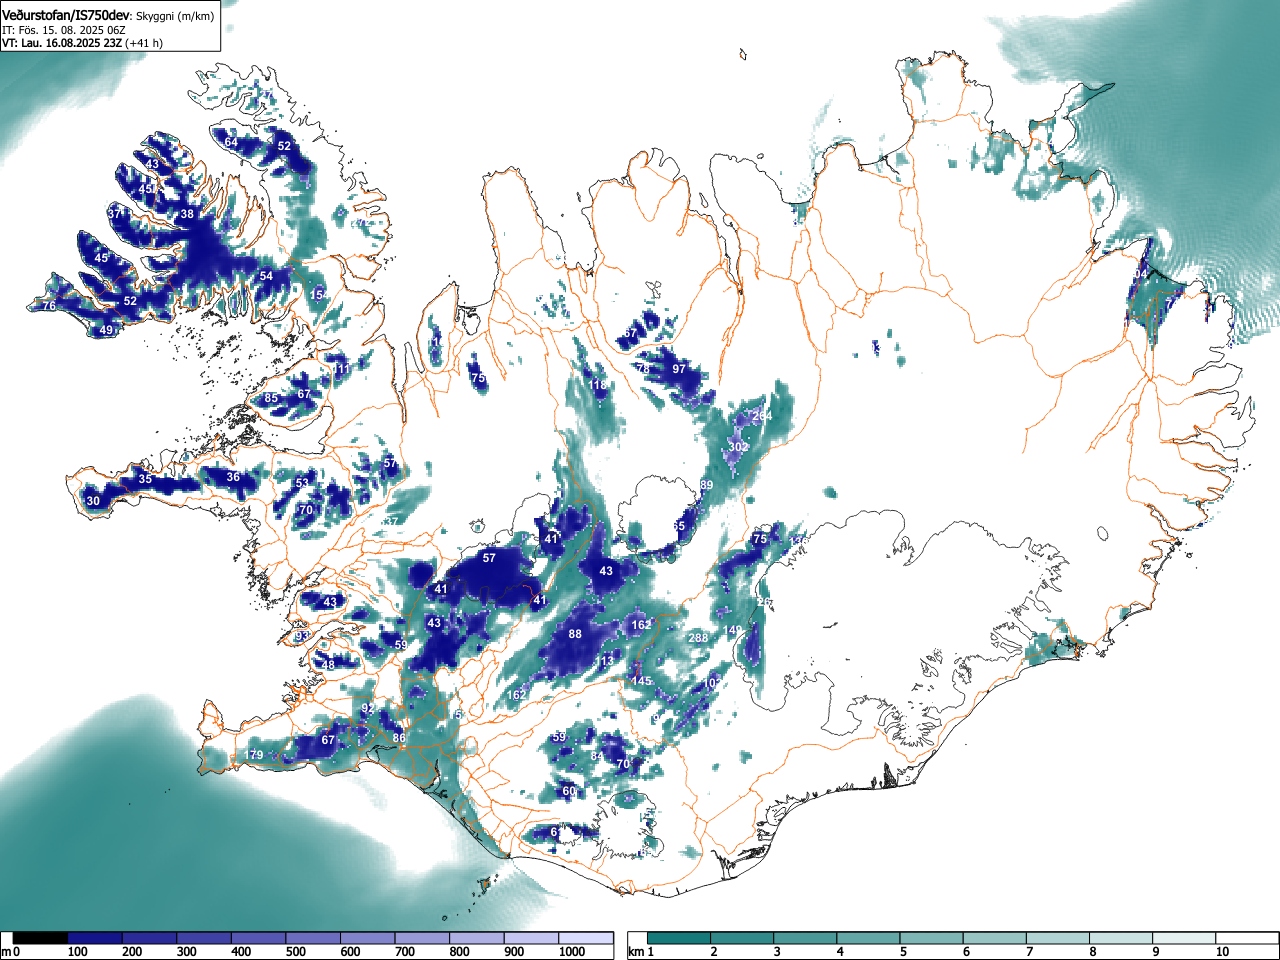Click the '100' tick label on metre scale
The width and height of the screenshot is (1280, 960).
click(x=77, y=952)
